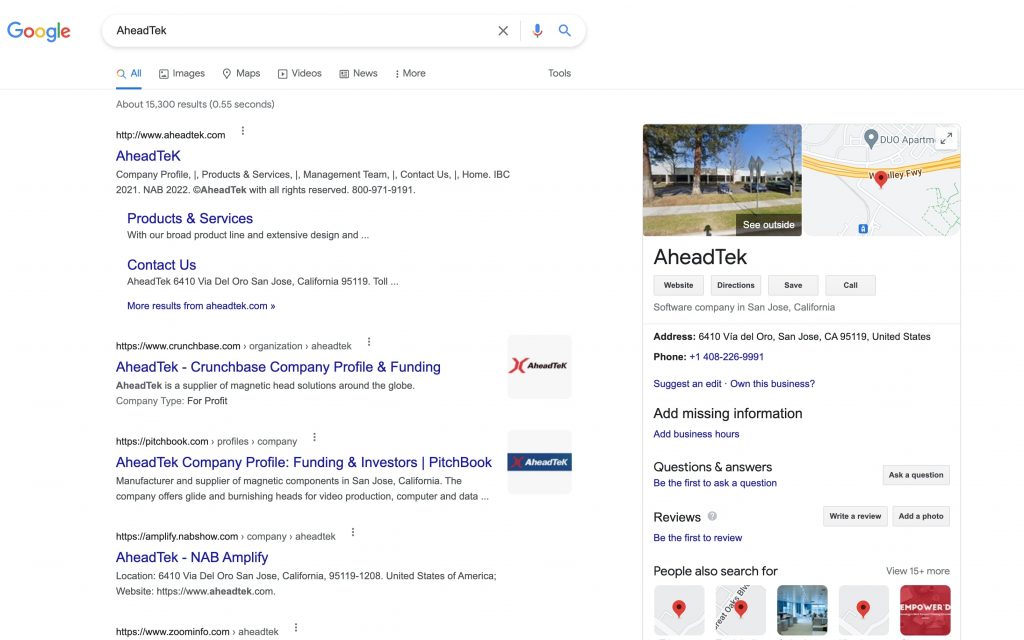Viewport: 1024px width, 640px height.
Task: Click Add business hours link
Action: click(696, 434)
